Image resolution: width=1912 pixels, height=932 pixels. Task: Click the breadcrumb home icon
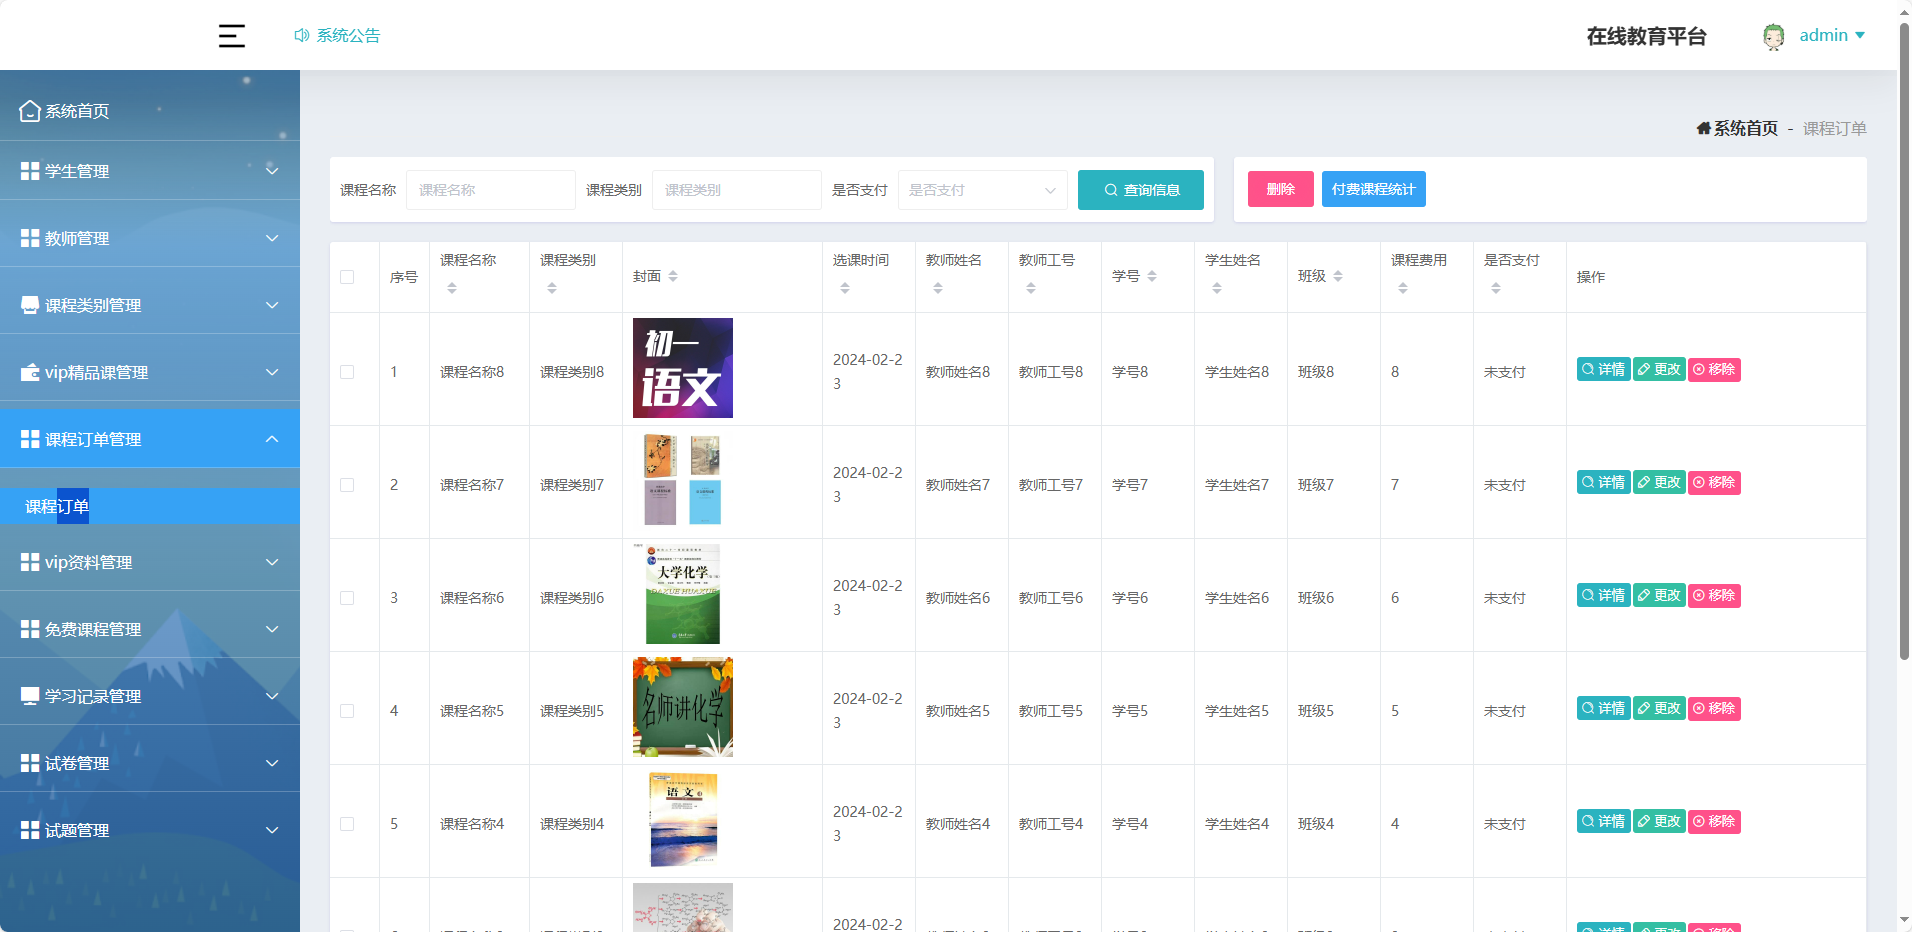point(1703,128)
